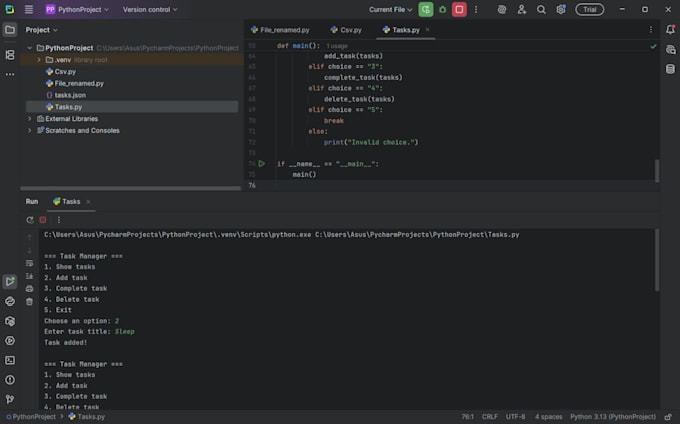Open the Structure tool window icon
This screenshot has height=424, width=680.
click(10, 55)
